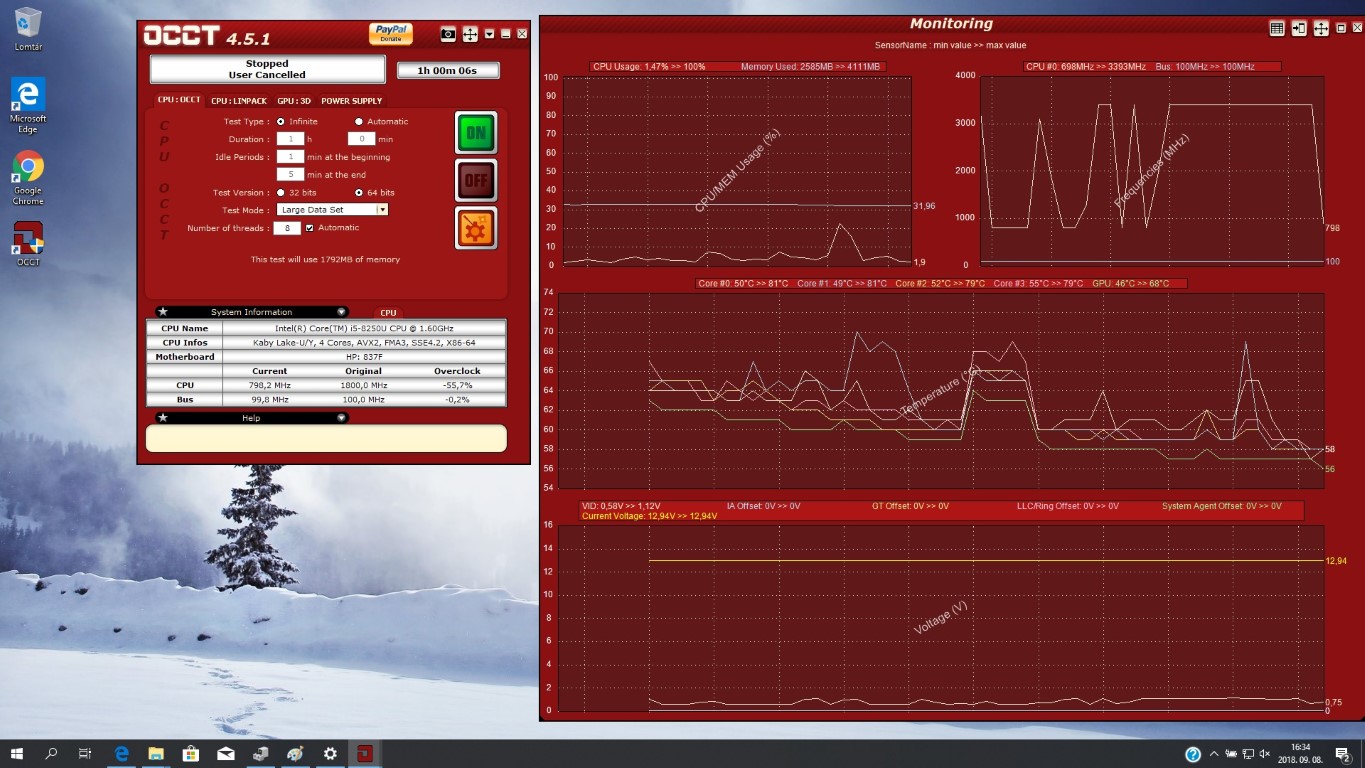Viewport: 1365px width, 768px height.
Task: Click the dock-arrow icon in Monitoring header
Action: click(x=1299, y=29)
